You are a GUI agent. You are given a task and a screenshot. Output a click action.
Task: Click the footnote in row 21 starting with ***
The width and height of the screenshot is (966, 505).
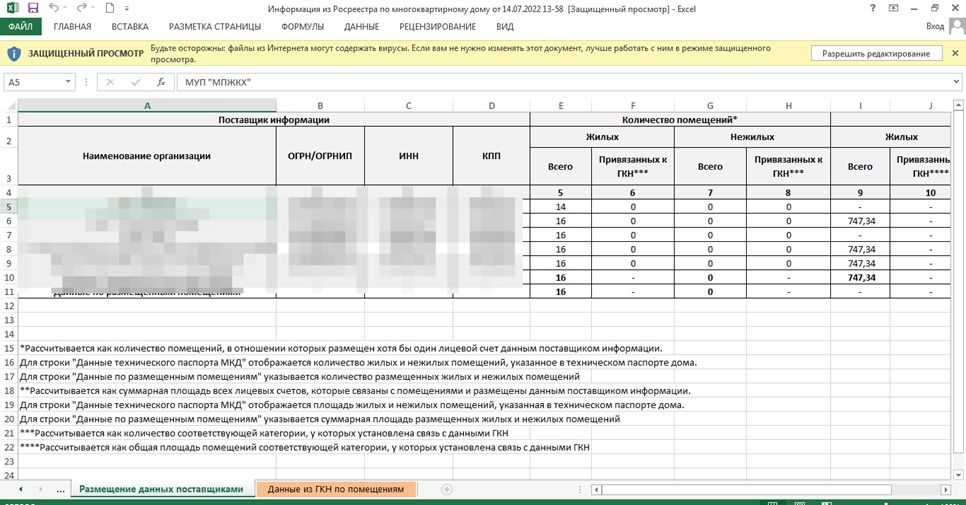pyautogui.click(x=264, y=434)
